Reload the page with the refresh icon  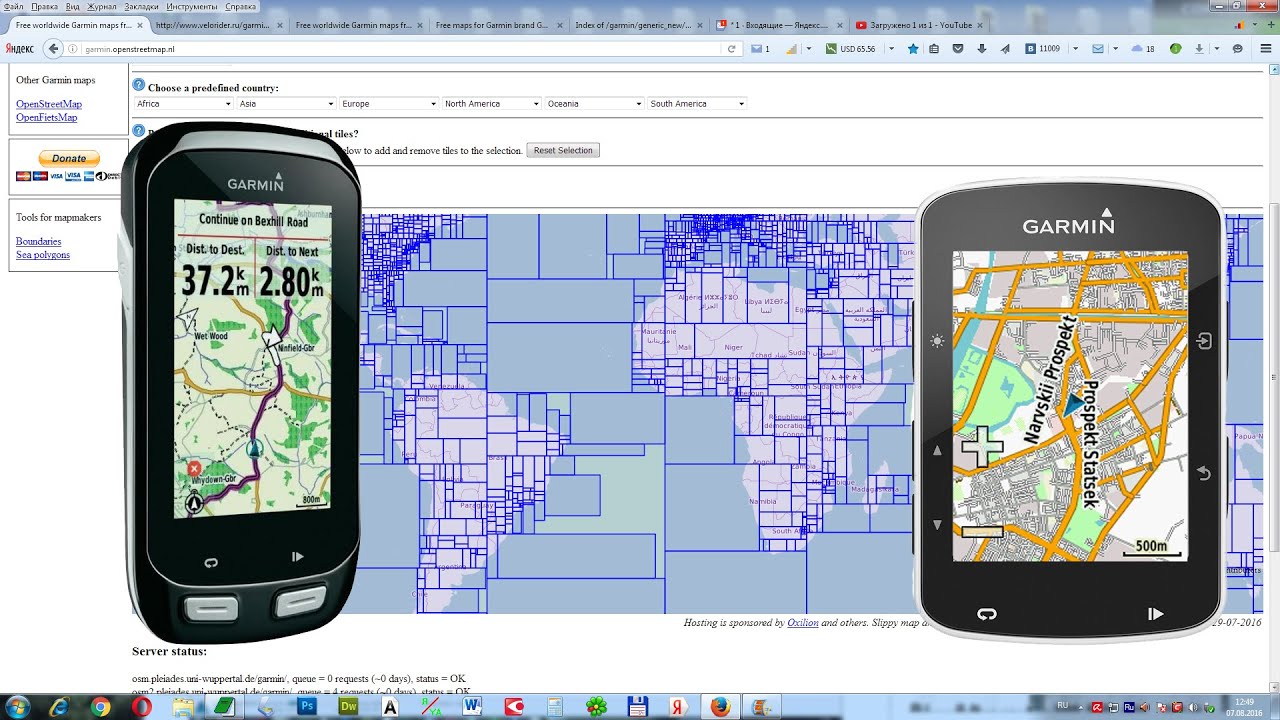pyautogui.click(x=732, y=48)
